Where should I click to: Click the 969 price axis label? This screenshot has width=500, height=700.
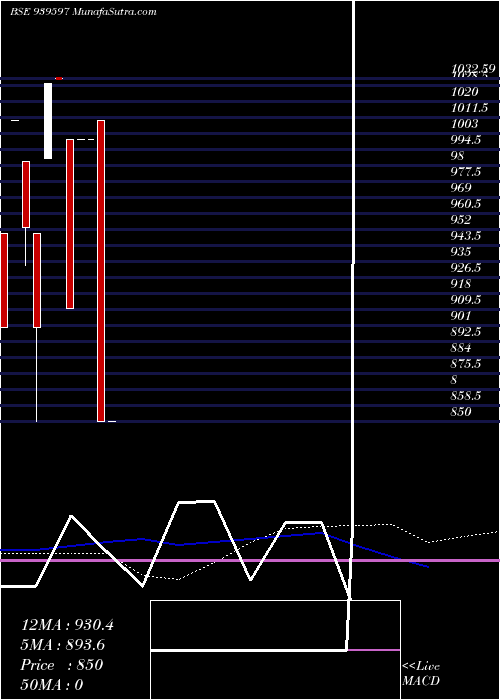tap(461, 188)
